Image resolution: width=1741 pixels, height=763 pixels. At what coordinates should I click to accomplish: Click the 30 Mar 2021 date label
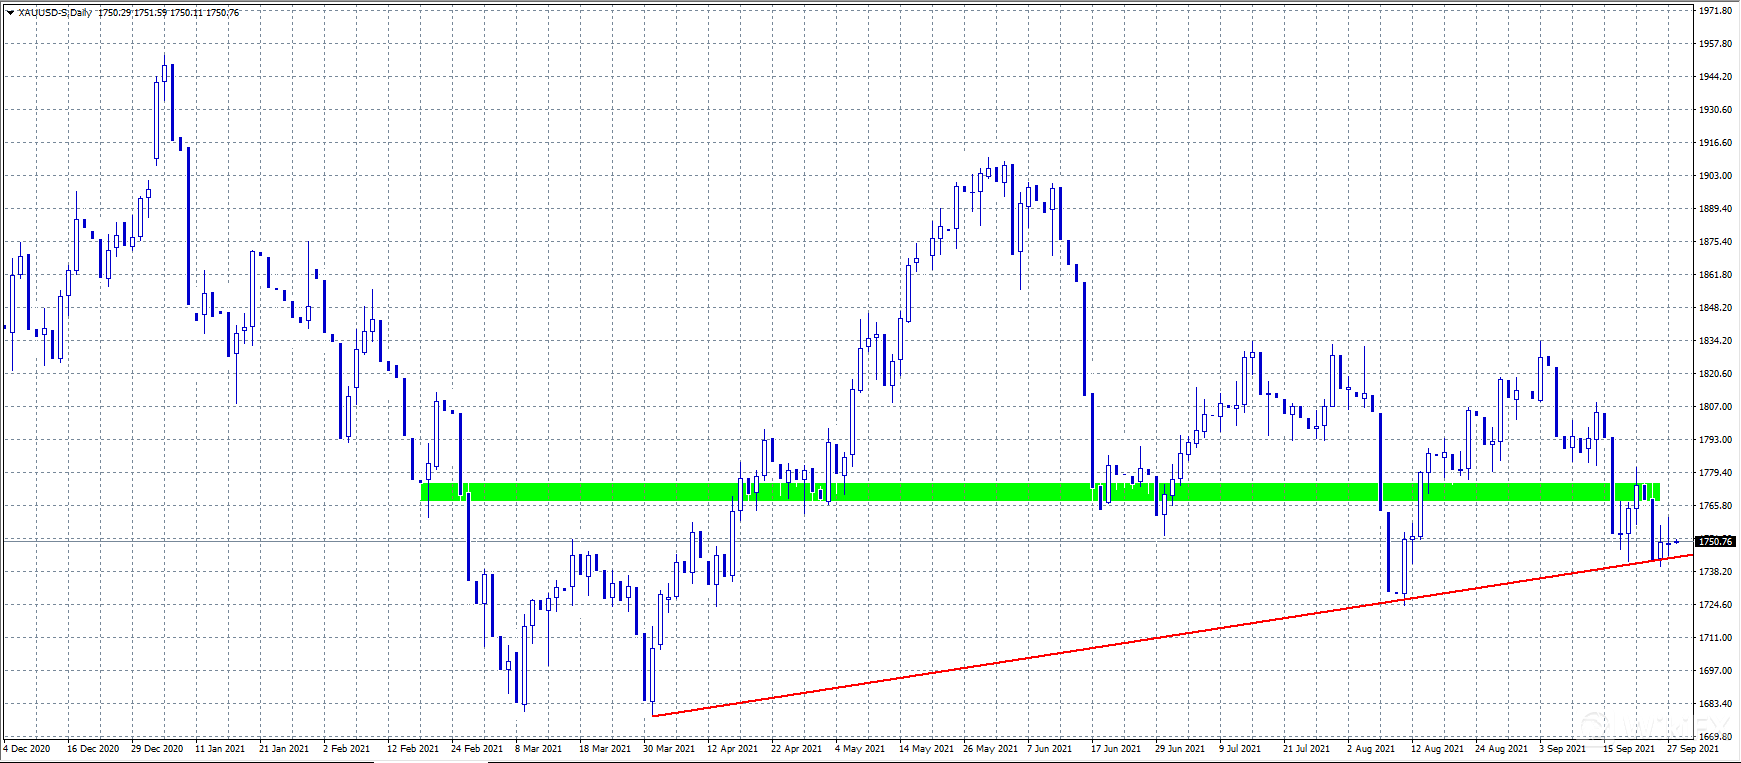(x=669, y=749)
